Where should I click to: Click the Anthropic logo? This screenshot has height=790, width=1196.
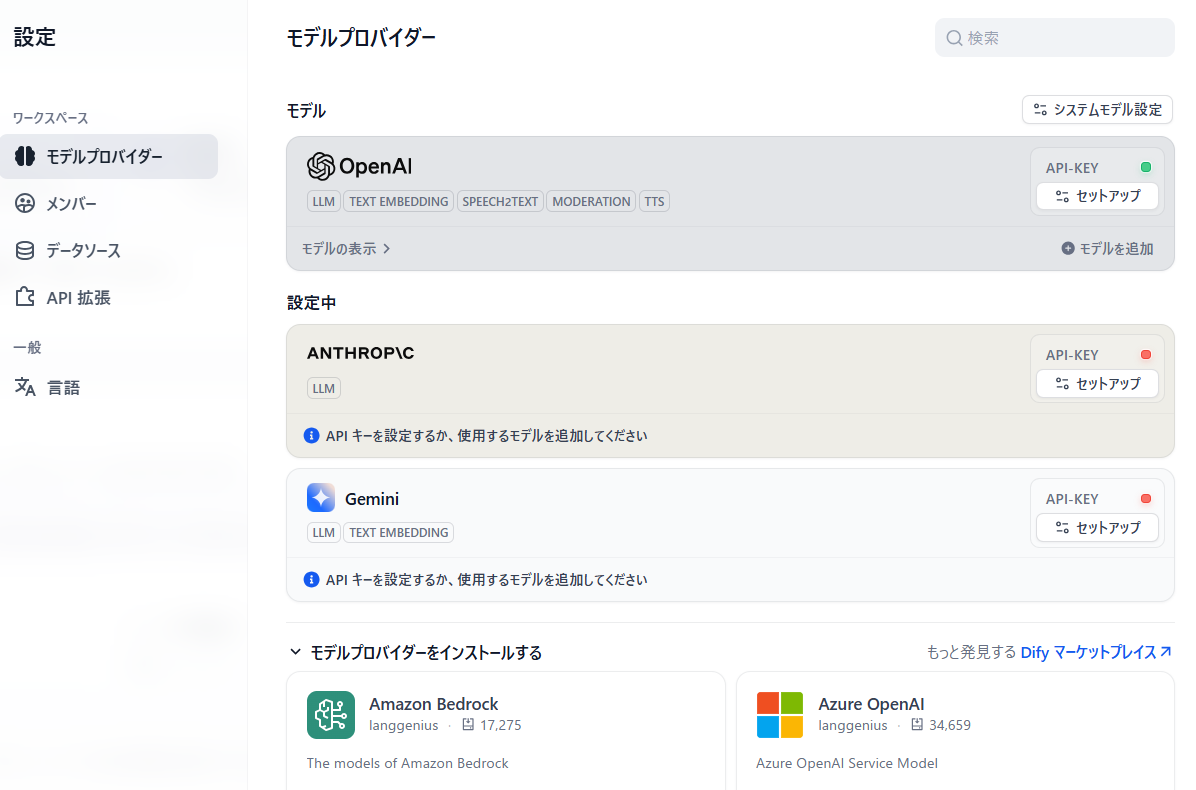[x=360, y=353]
